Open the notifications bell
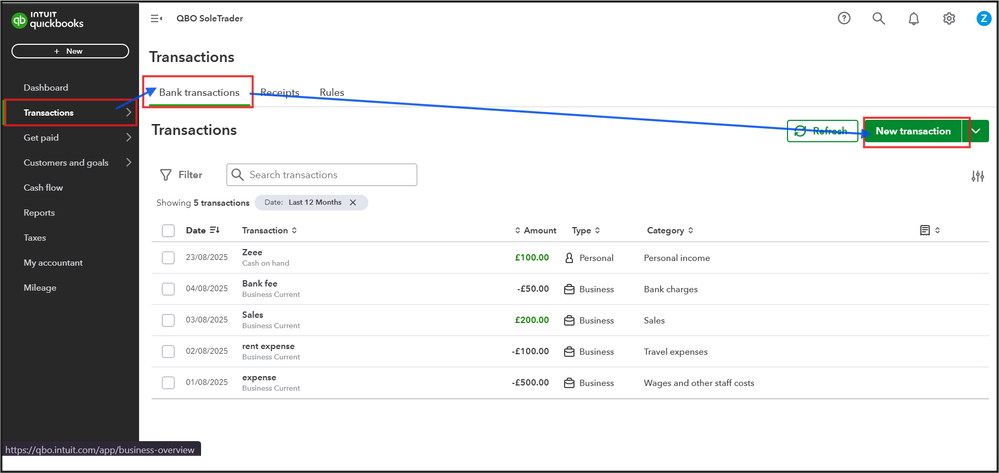Image resolution: width=999 pixels, height=473 pixels. pos(914,18)
